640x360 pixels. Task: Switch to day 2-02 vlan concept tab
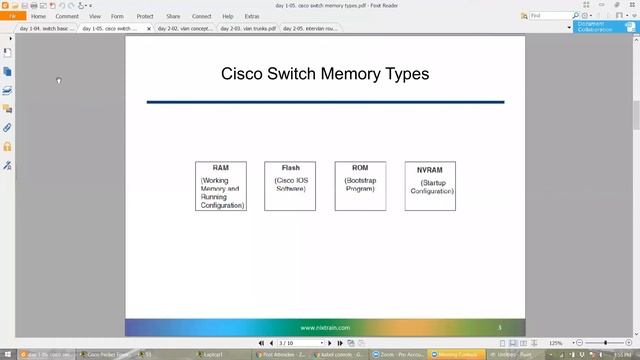185,29
